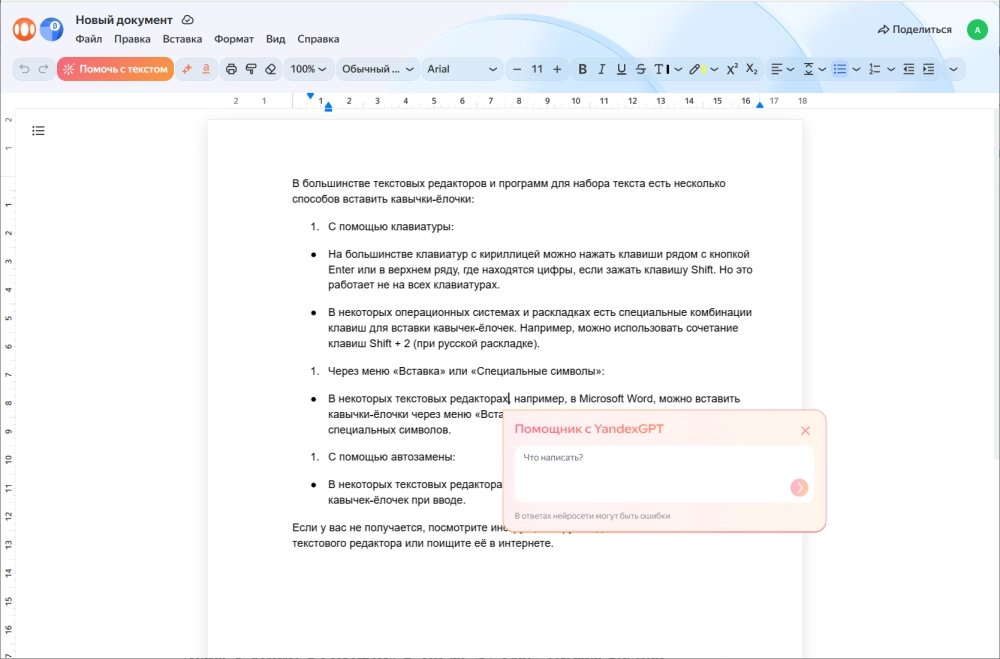Click the font size value 11
This screenshot has width=1000, height=659.
(x=537, y=69)
